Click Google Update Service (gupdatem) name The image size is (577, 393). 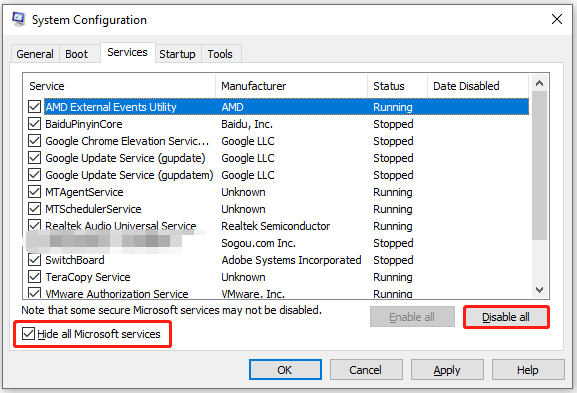[x=129, y=175]
